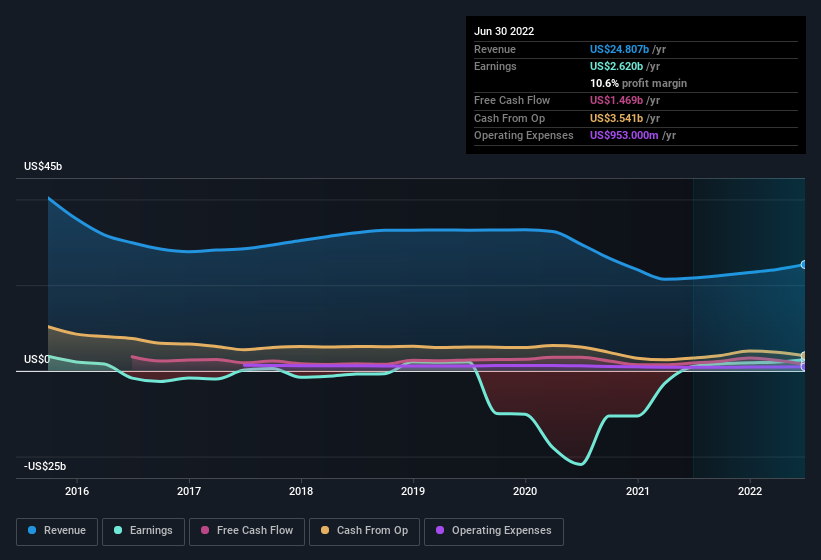Toggle Cash From Op legend button
821x560 pixels.
click(x=365, y=530)
